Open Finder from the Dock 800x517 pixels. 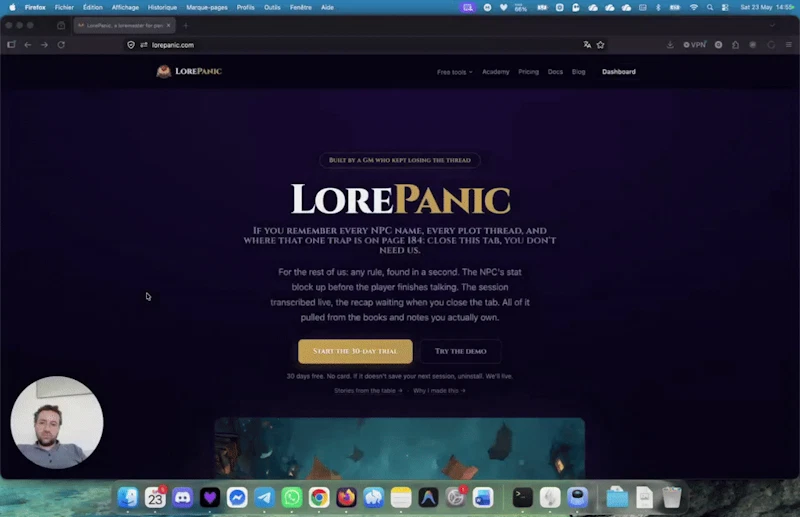click(128, 497)
